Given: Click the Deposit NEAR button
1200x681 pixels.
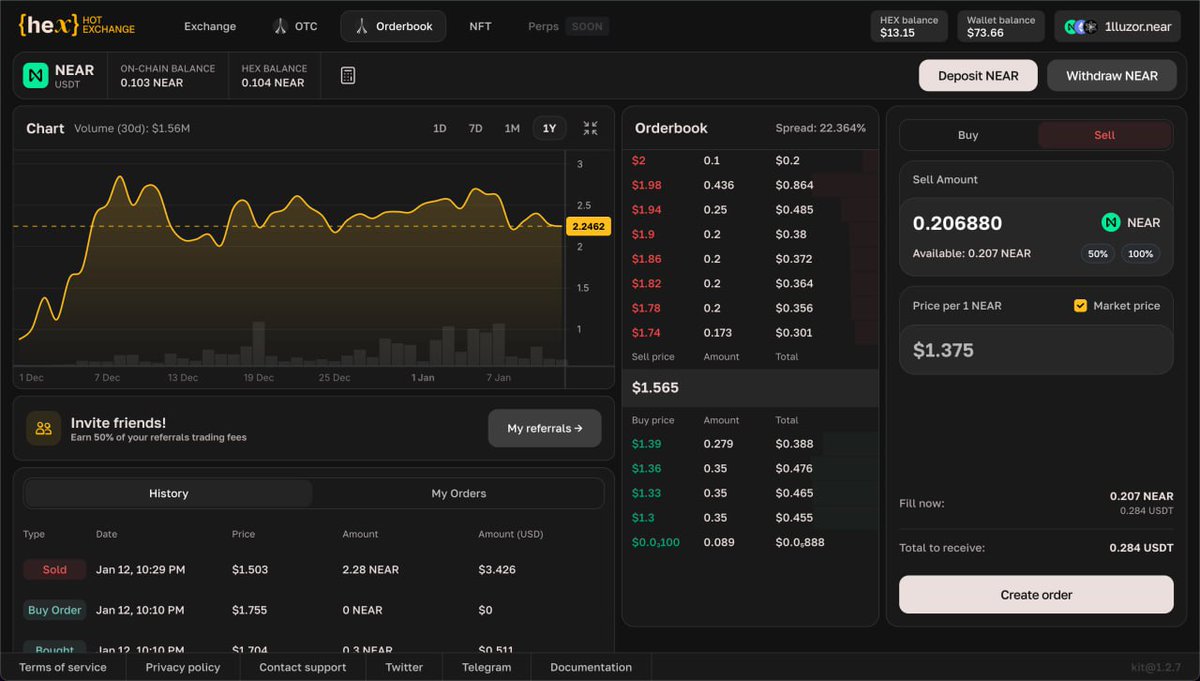Looking at the screenshot, I should (x=977, y=75).
